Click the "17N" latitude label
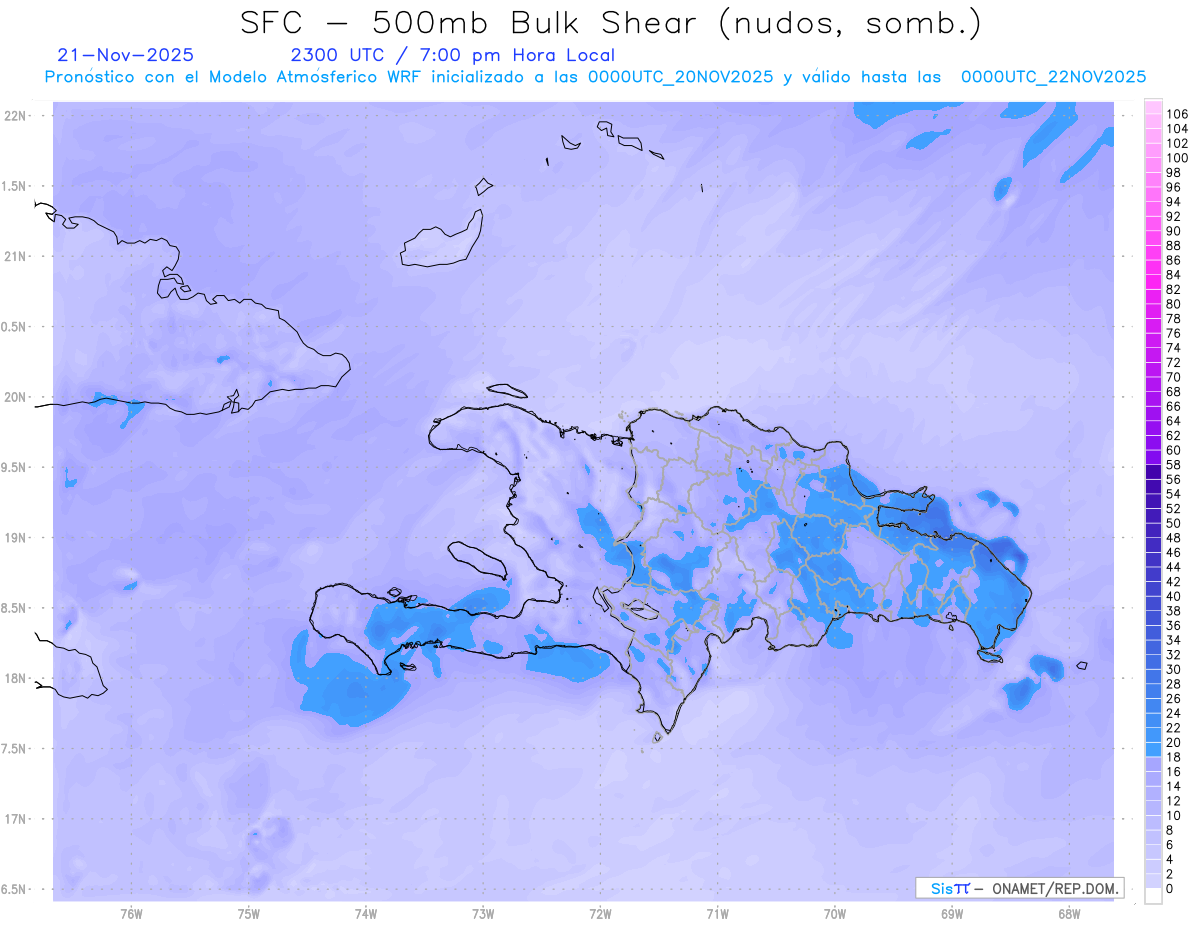 (15, 819)
